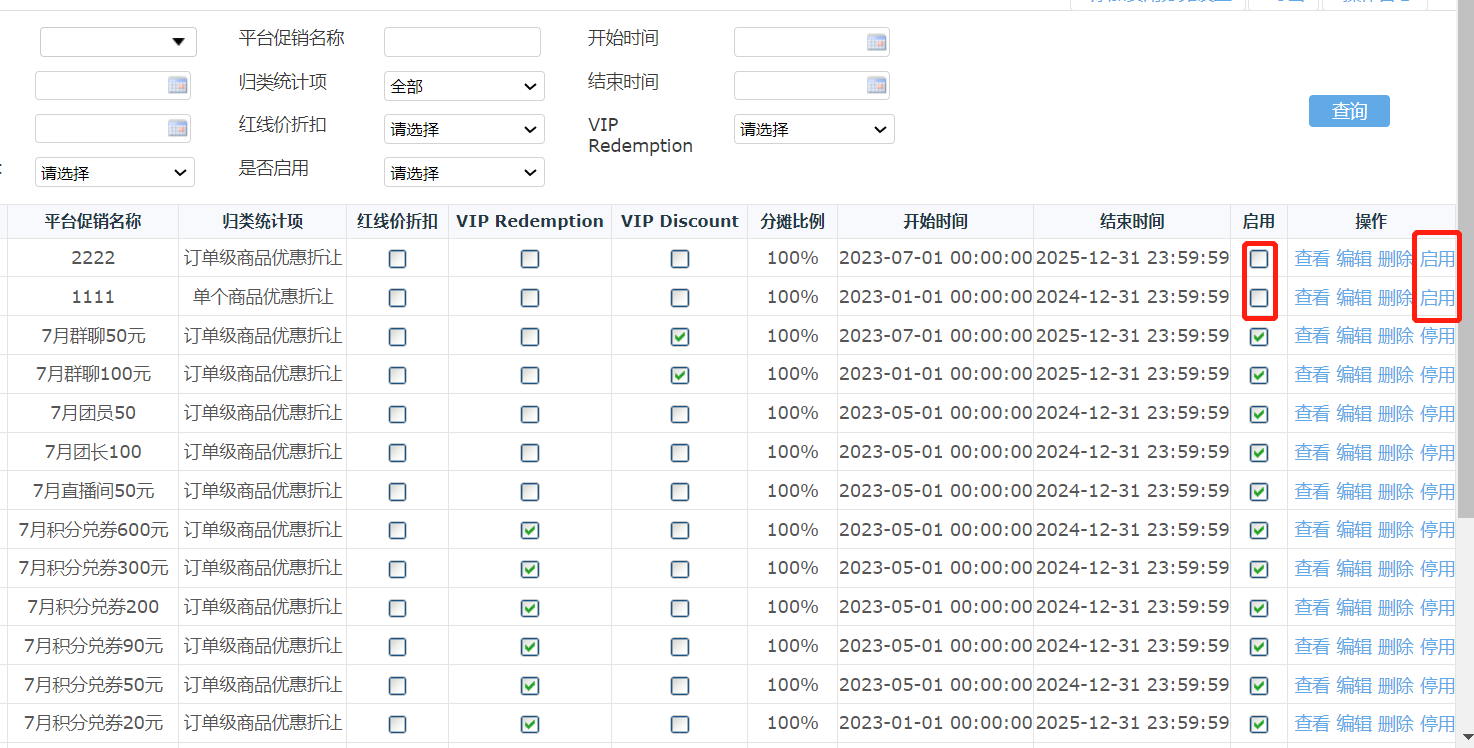Expand the 归类统计项 dropdown showing 全部

tap(464, 86)
